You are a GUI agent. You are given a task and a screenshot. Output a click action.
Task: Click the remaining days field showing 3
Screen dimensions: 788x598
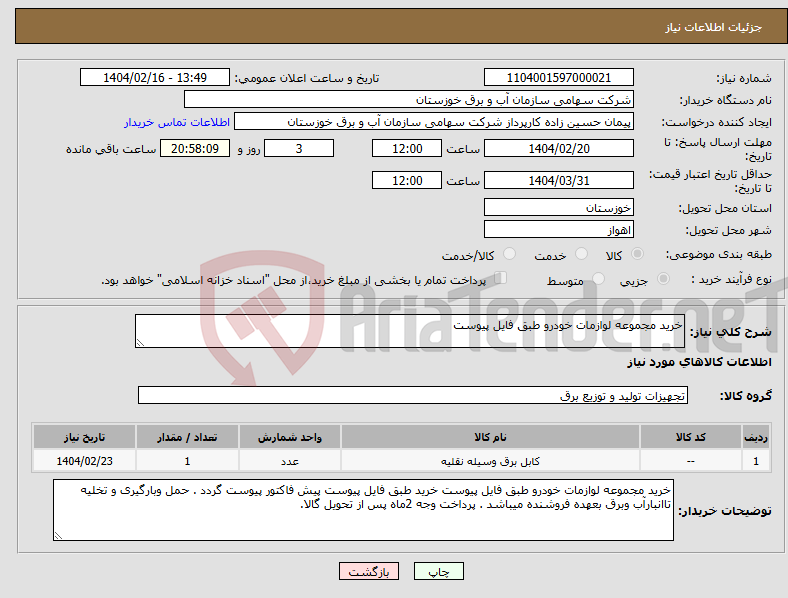299,148
